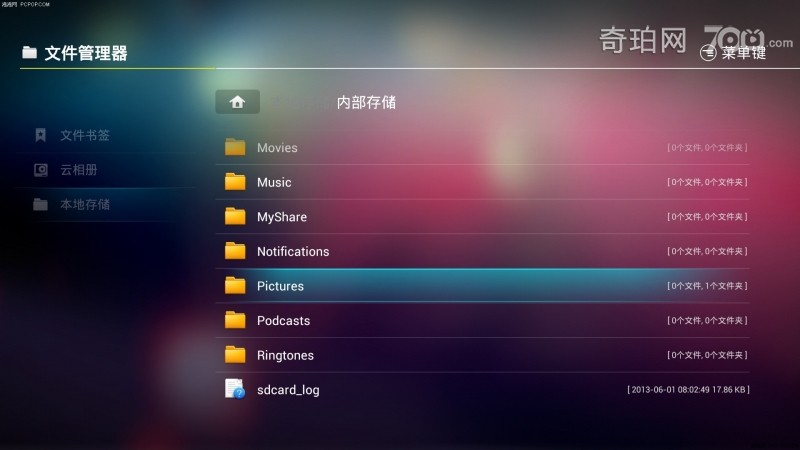Open the Notifications folder
This screenshot has width=800, height=450.
click(x=483, y=251)
